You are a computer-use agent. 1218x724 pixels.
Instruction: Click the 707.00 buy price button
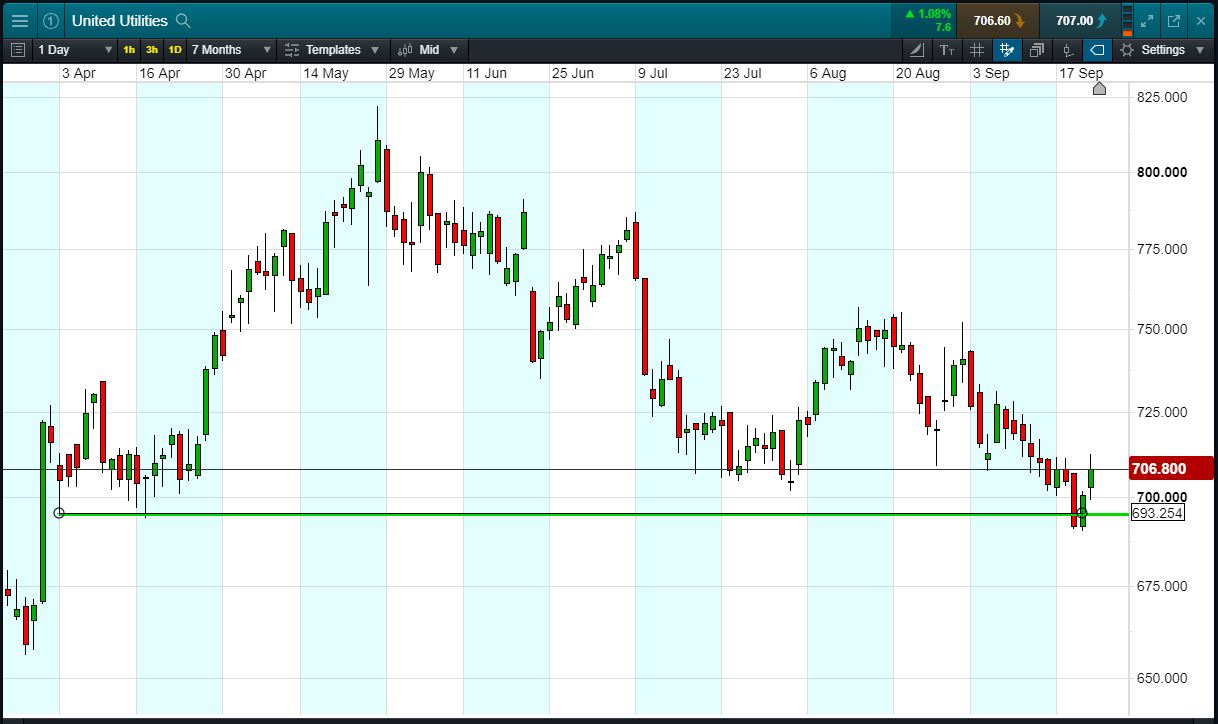[x=1079, y=20]
